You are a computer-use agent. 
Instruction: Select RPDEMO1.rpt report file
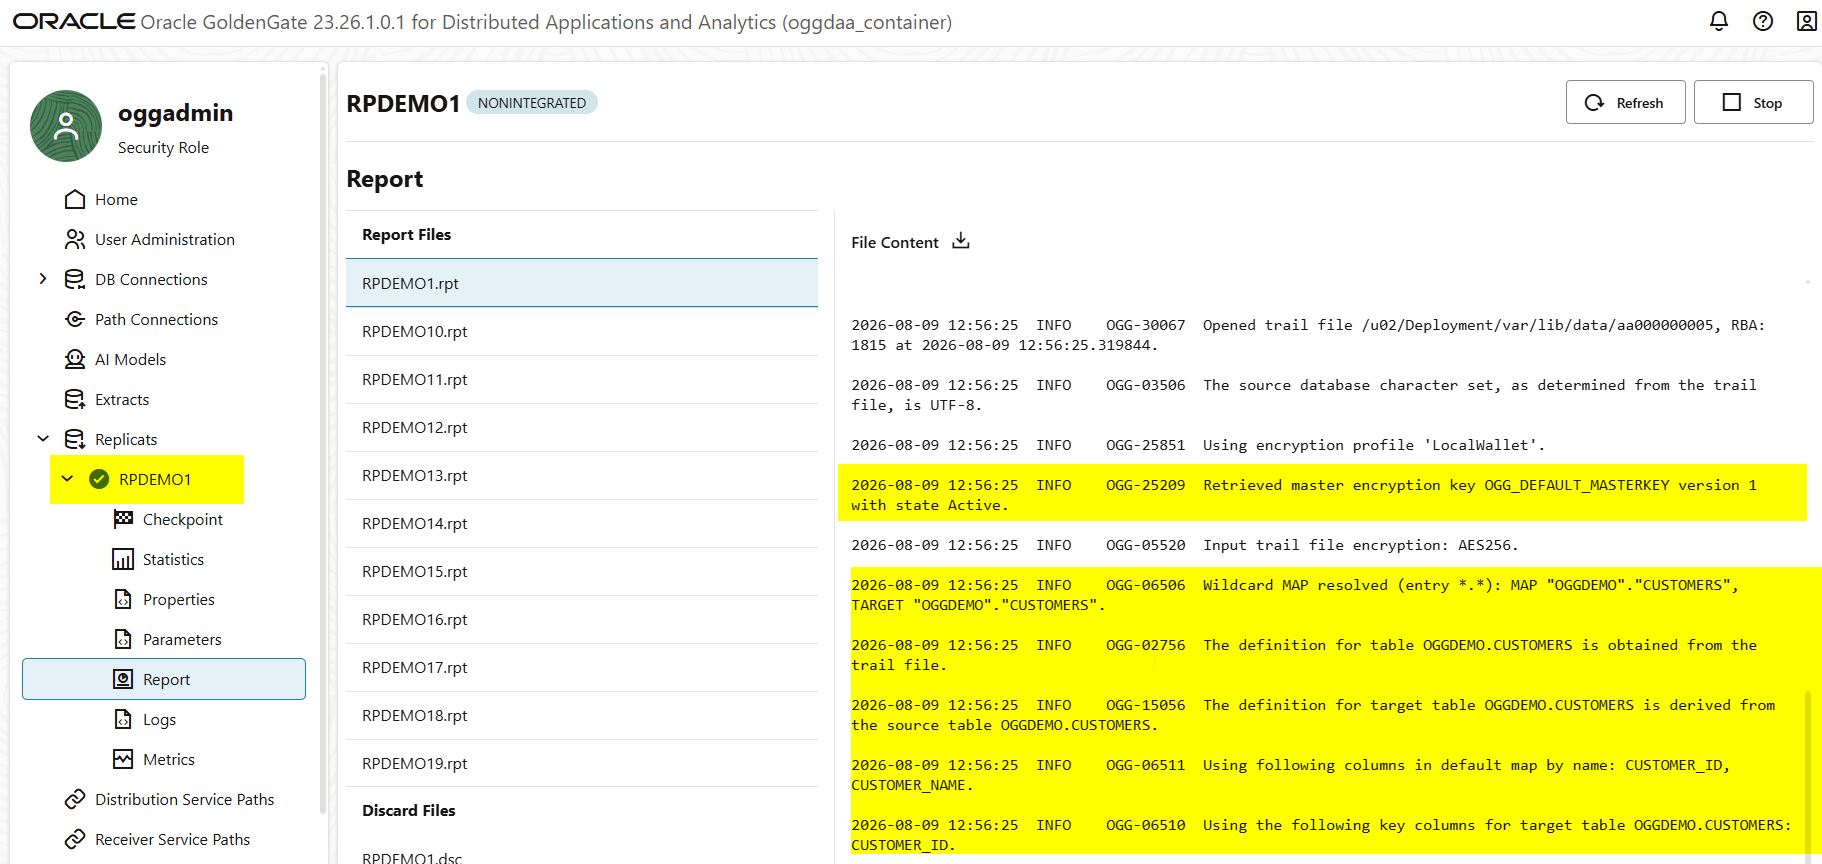(x=582, y=283)
